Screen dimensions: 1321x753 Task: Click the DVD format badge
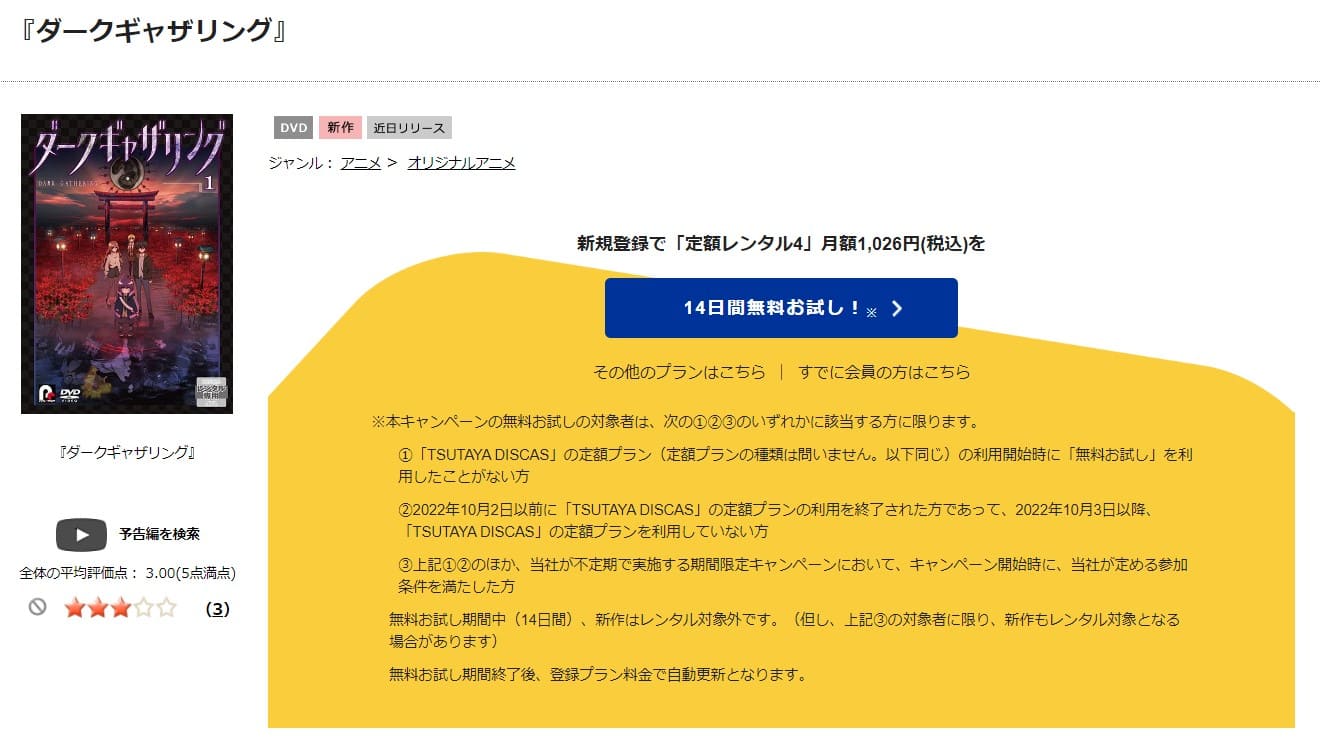tap(292, 127)
